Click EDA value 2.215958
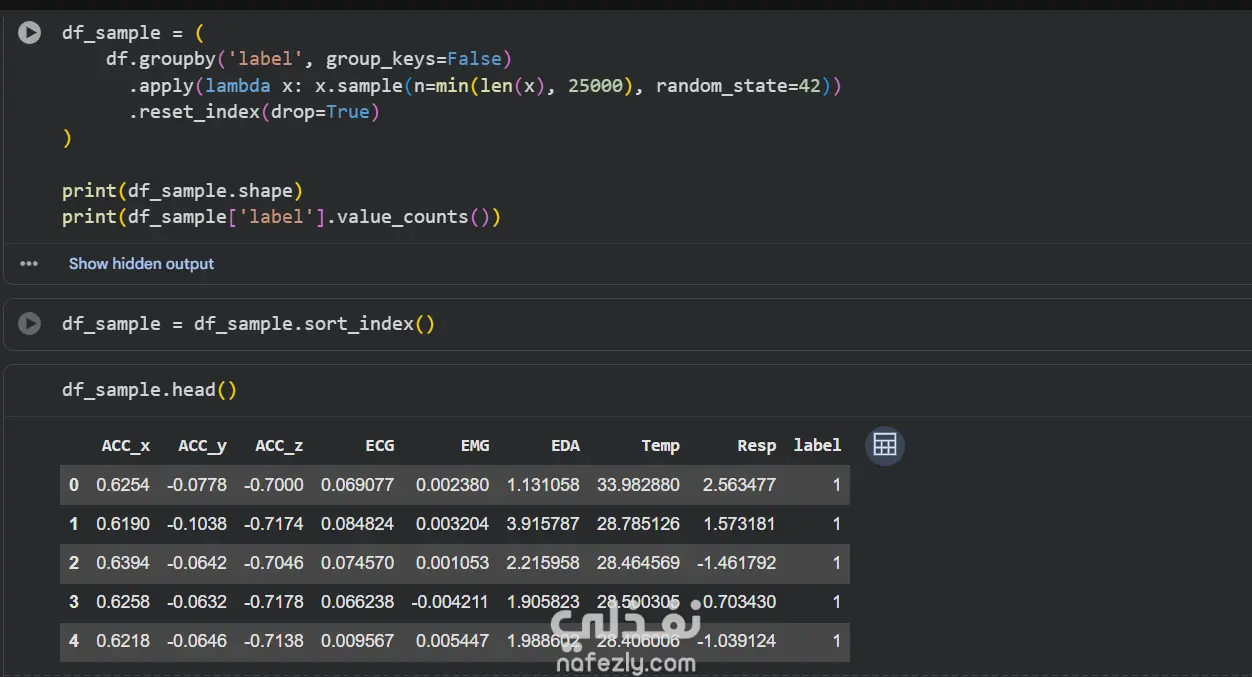 pyautogui.click(x=543, y=563)
